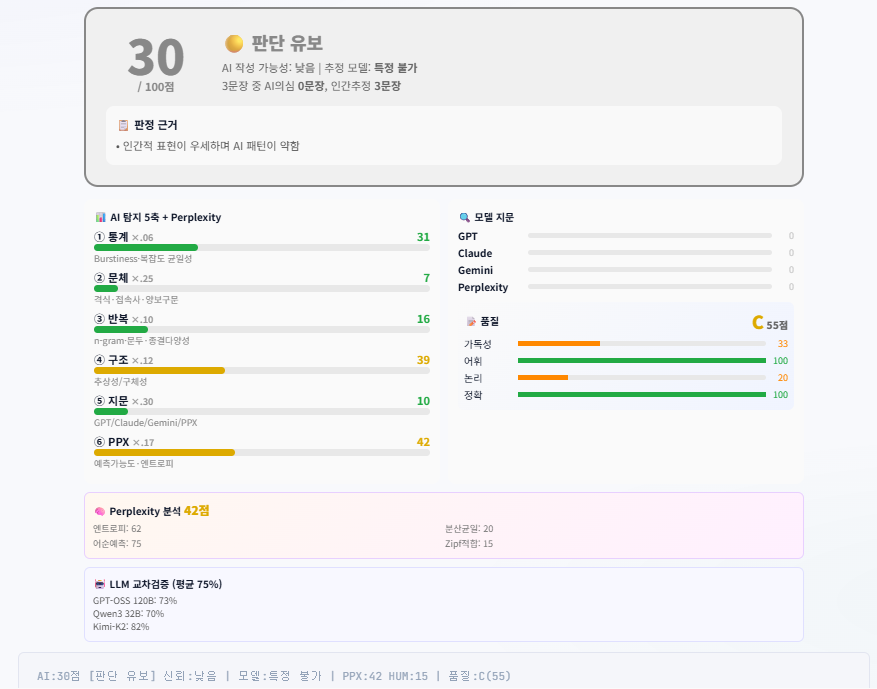Click the clipboard icon beside 품질

click(x=471, y=322)
